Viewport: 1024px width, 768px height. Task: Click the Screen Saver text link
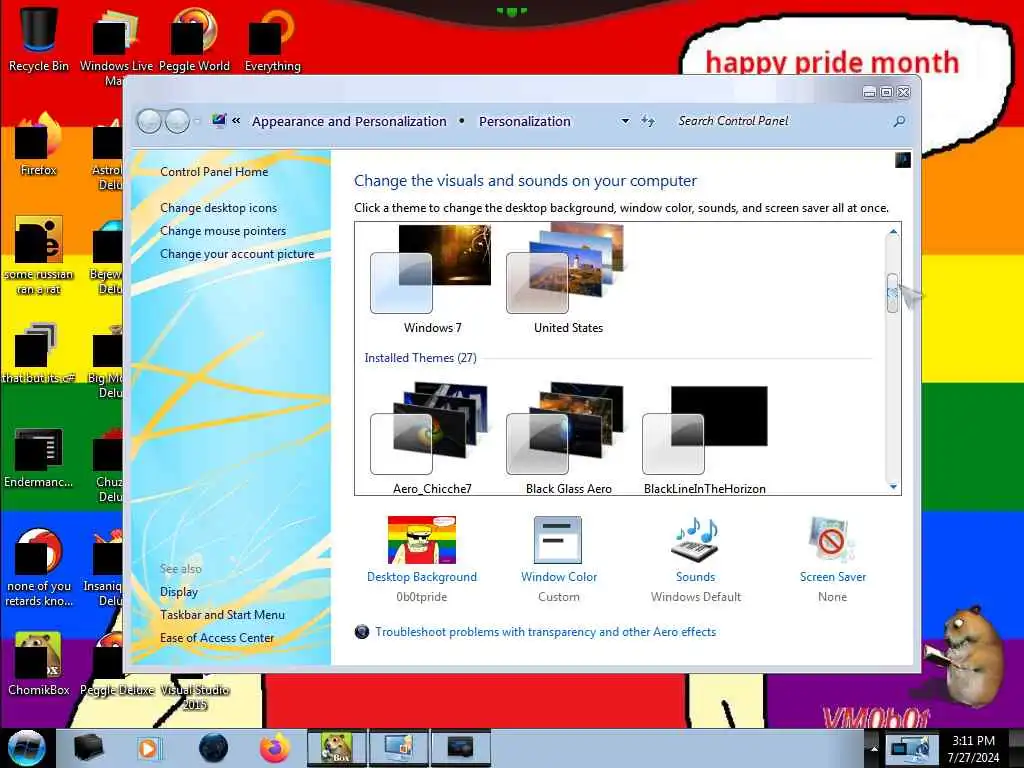(x=833, y=577)
